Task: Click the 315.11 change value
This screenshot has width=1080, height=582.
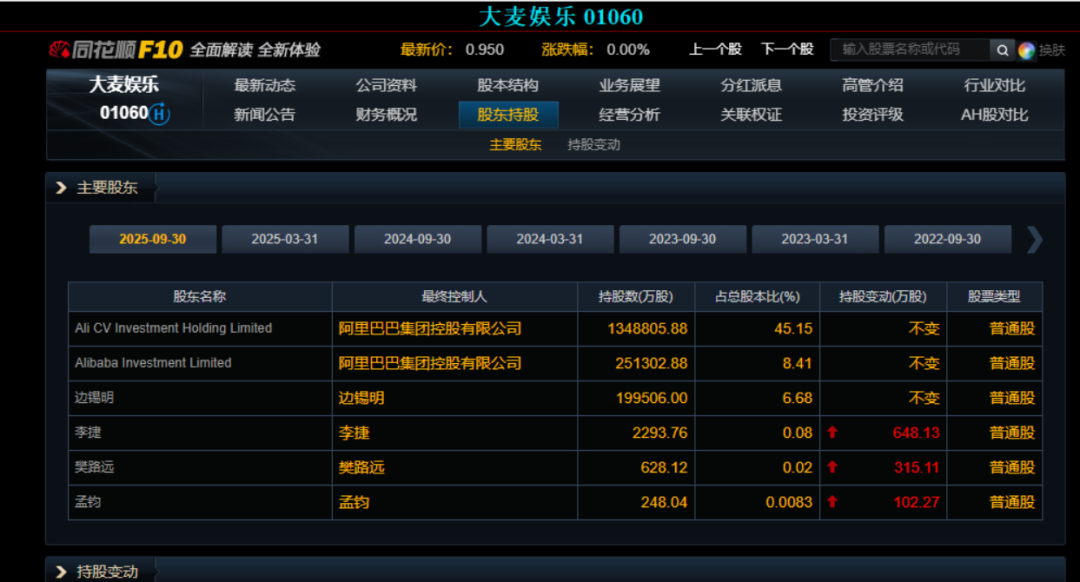Action: pyautogui.click(x=917, y=467)
